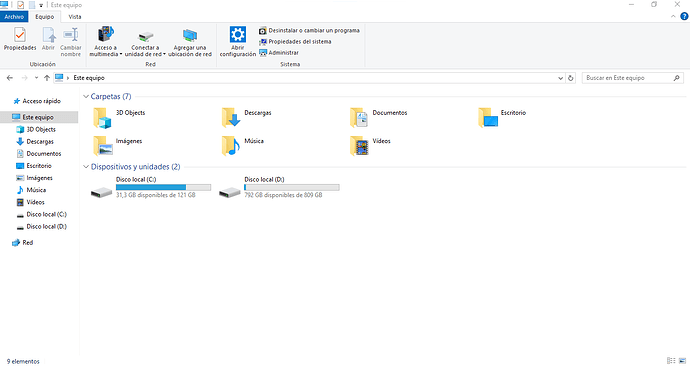Open Descargas in the sidebar
Image resolution: width=690 pixels, height=367 pixels.
(x=35, y=142)
